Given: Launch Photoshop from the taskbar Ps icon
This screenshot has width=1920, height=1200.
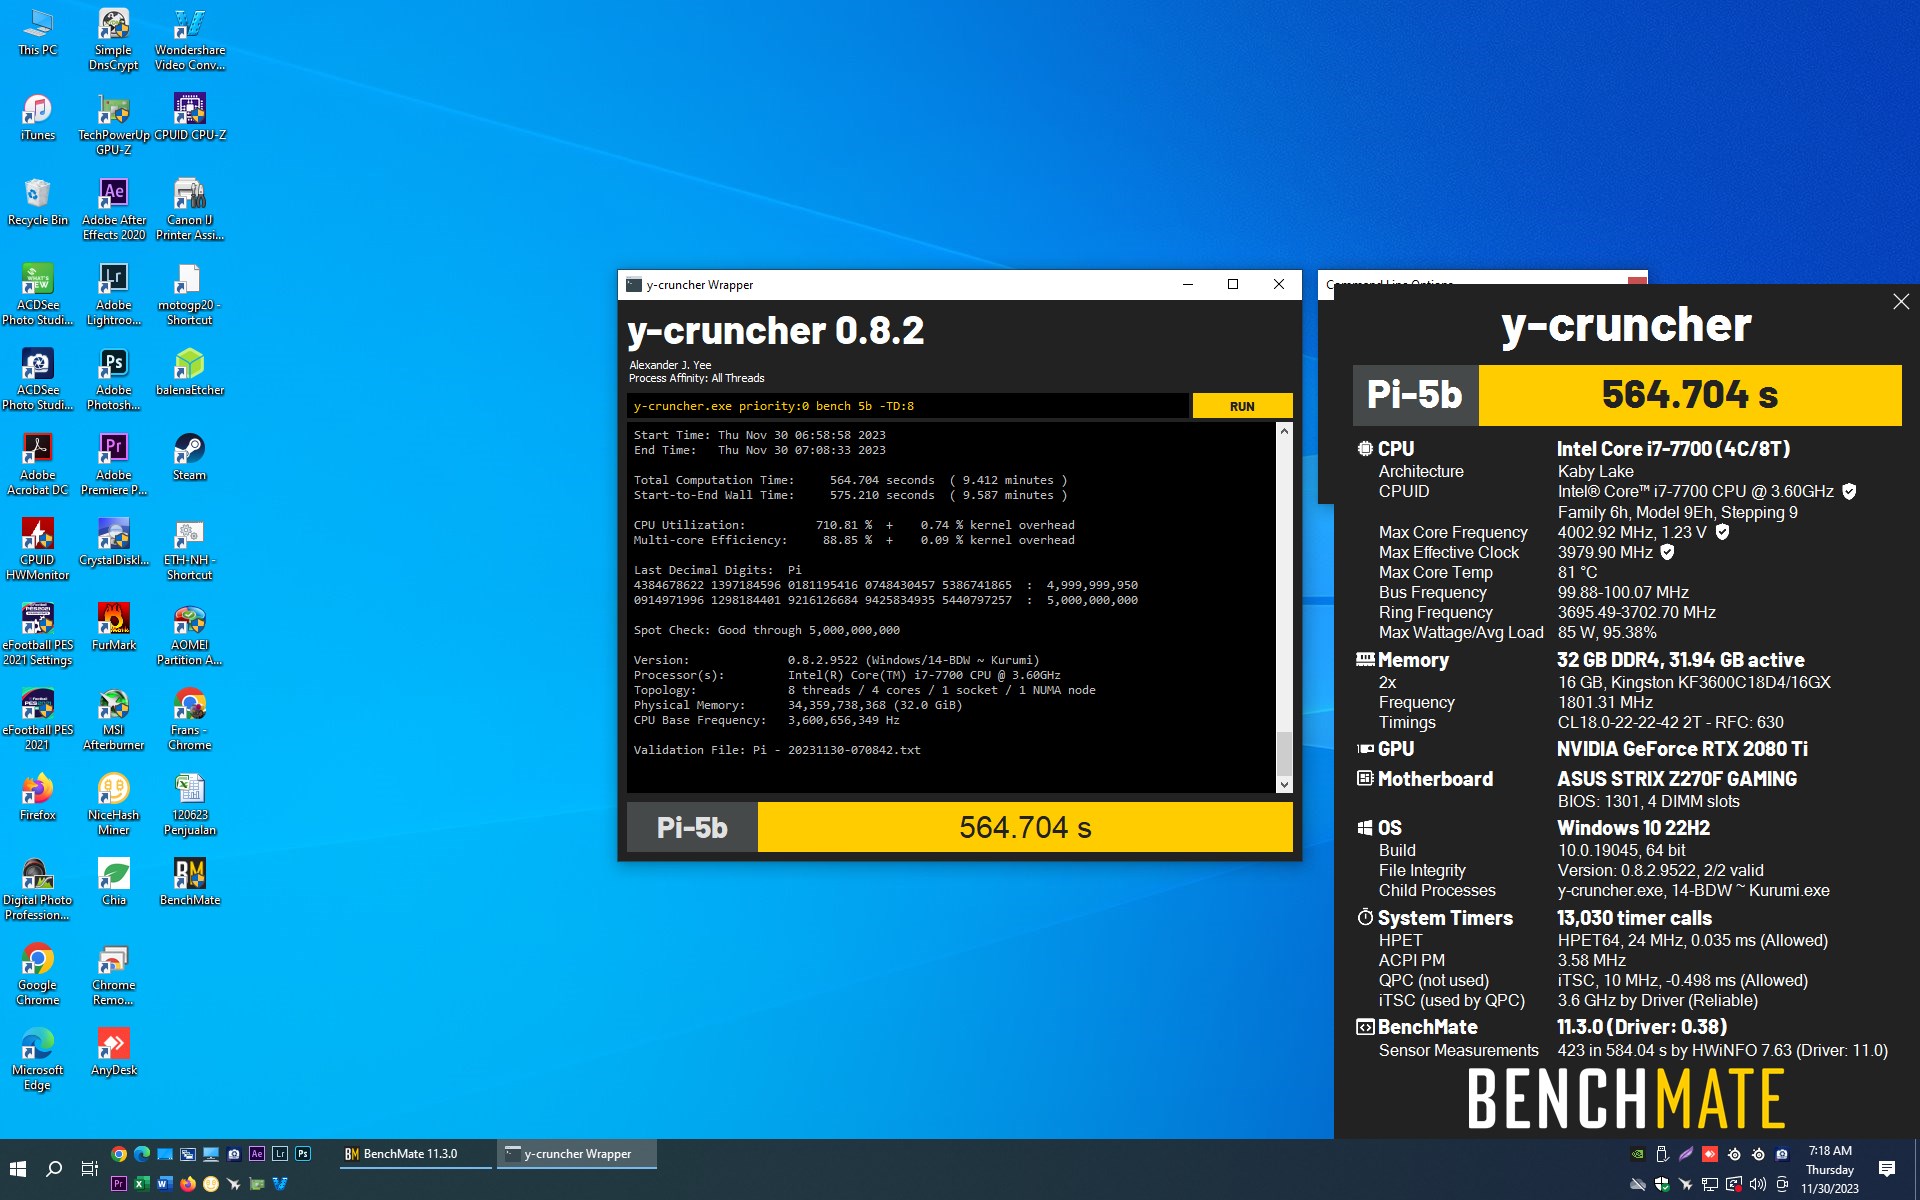Looking at the screenshot, I should point(303,1154).
